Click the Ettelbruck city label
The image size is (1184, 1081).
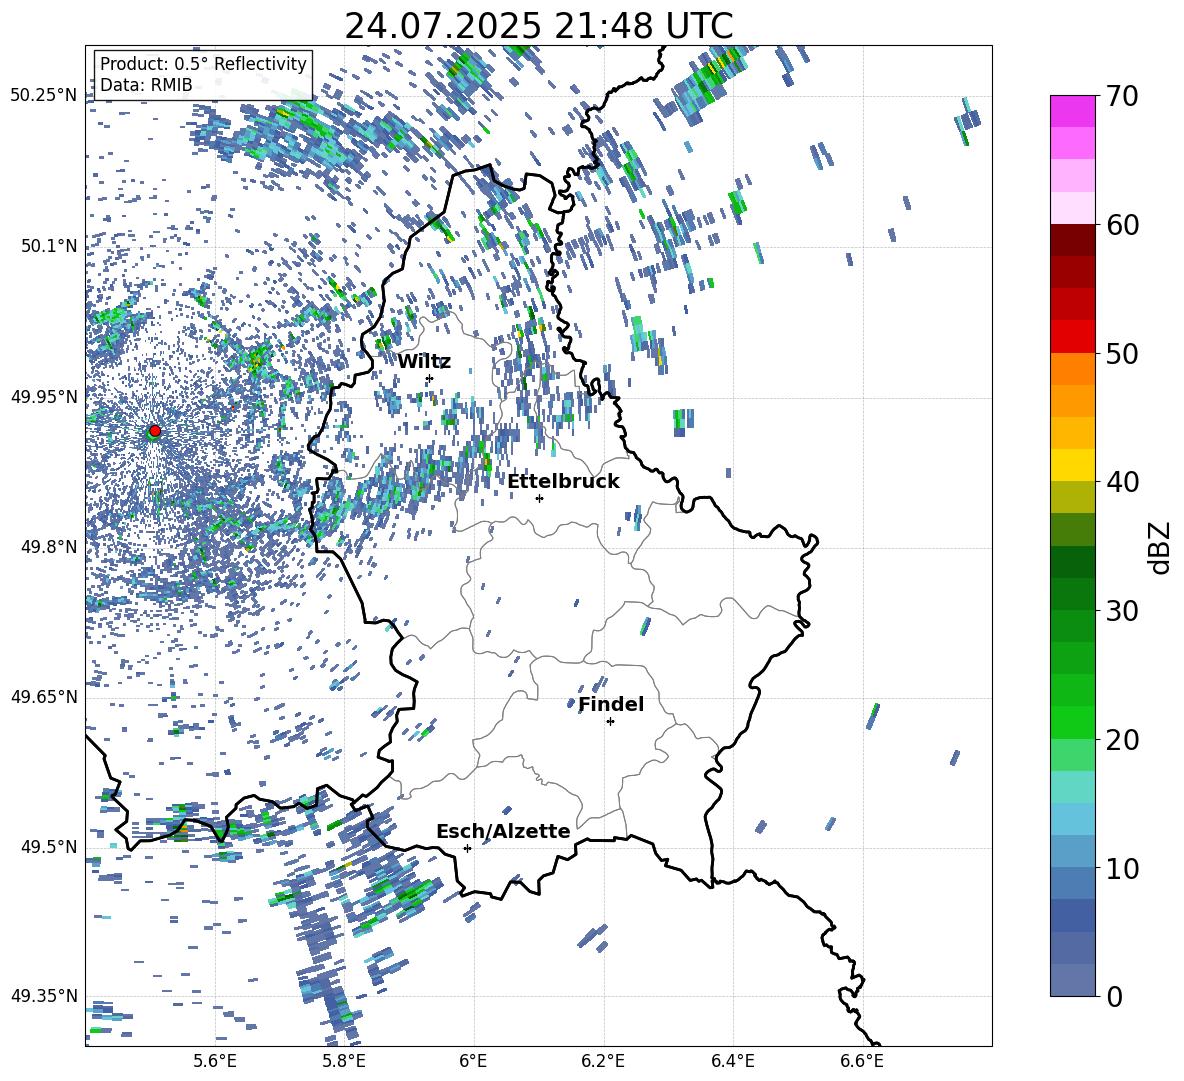coord(563,482)
